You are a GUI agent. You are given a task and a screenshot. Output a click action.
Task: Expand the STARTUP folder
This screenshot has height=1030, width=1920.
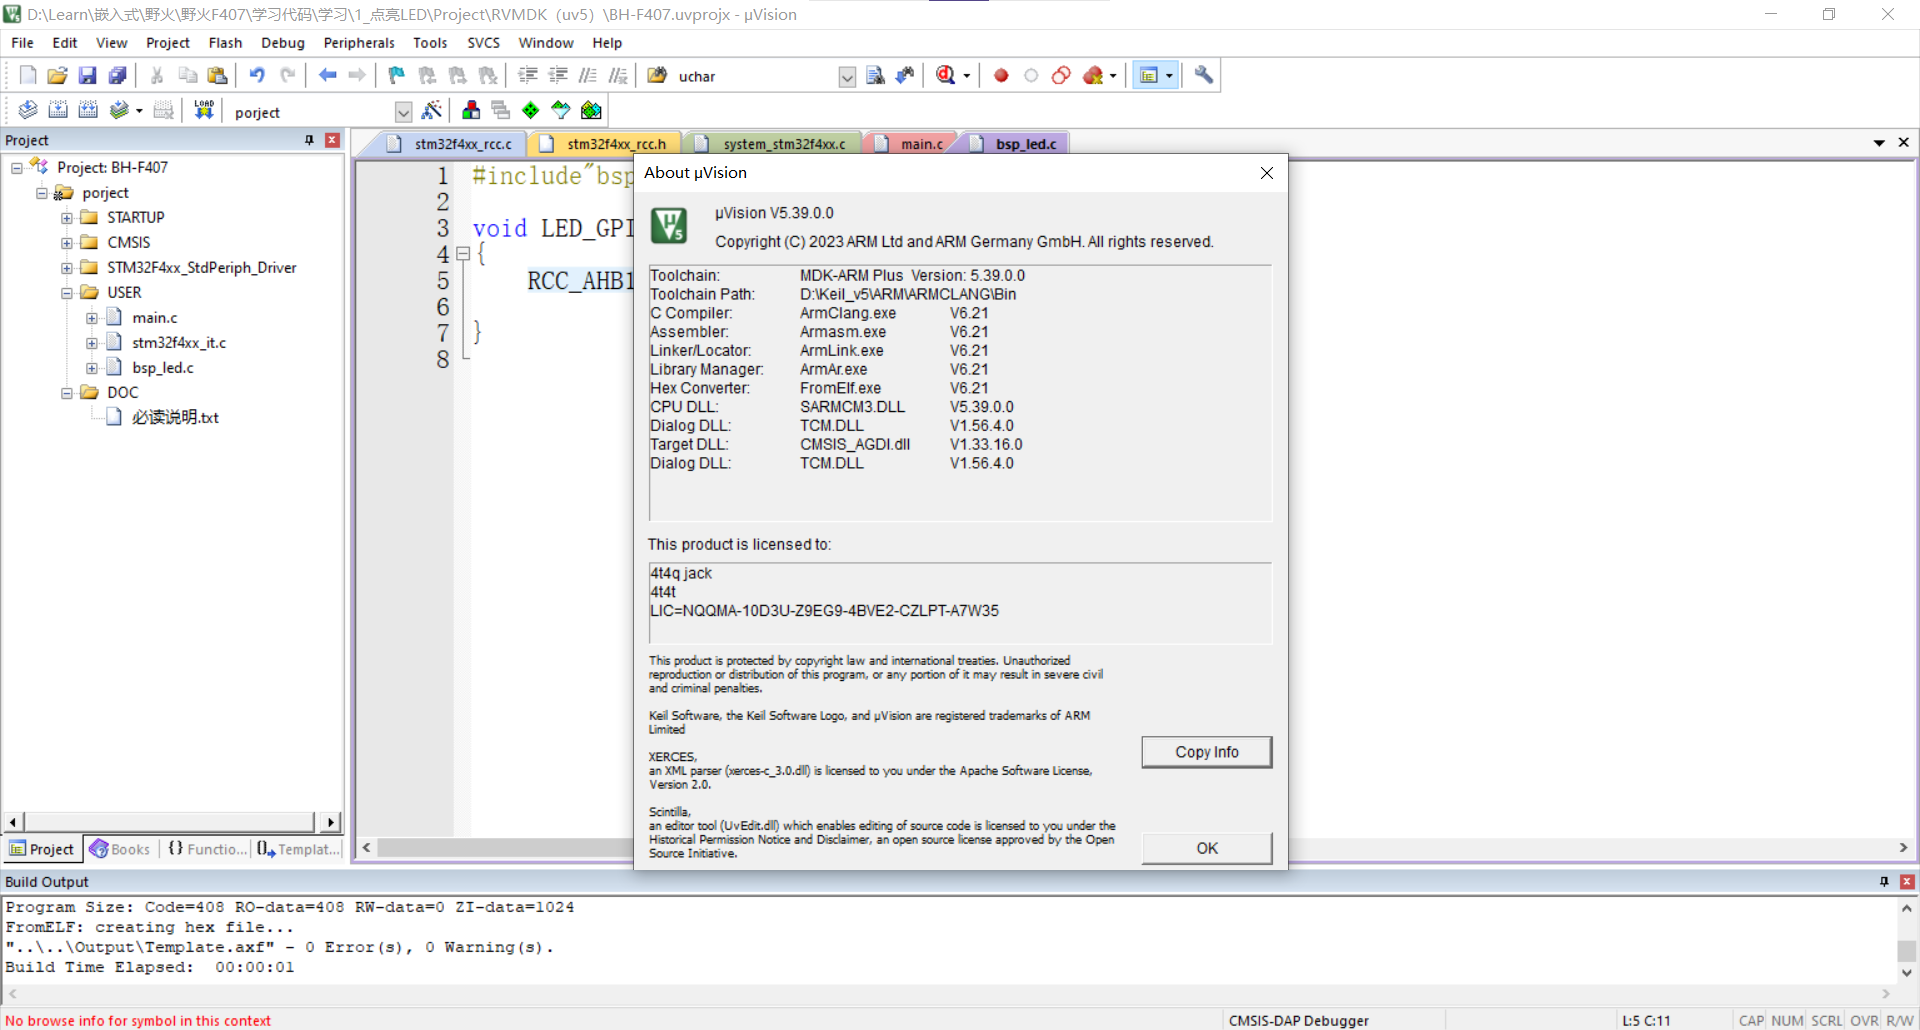click(x=67, y=218)
